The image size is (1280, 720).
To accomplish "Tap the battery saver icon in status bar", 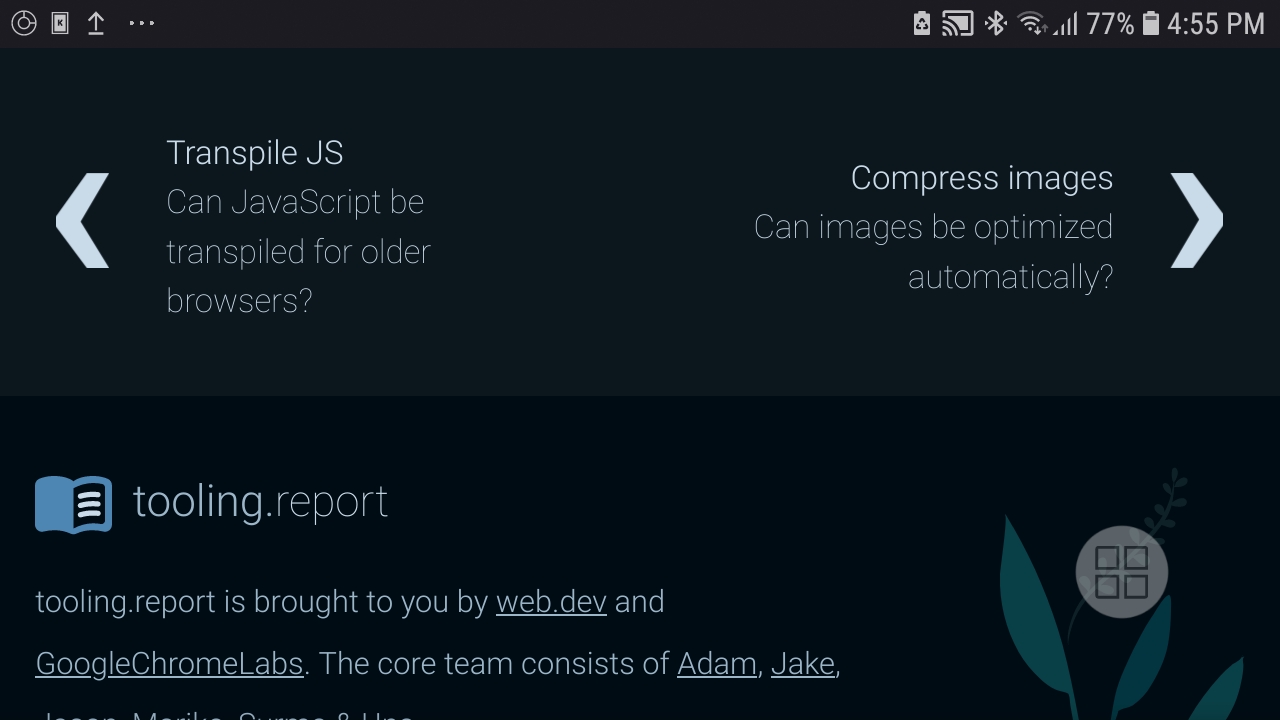I will click(x=921, y=22).
